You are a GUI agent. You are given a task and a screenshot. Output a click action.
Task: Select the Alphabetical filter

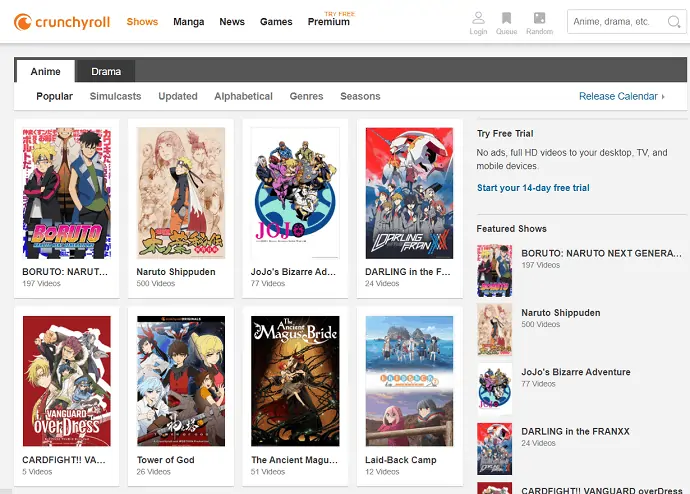pos(243,96)
